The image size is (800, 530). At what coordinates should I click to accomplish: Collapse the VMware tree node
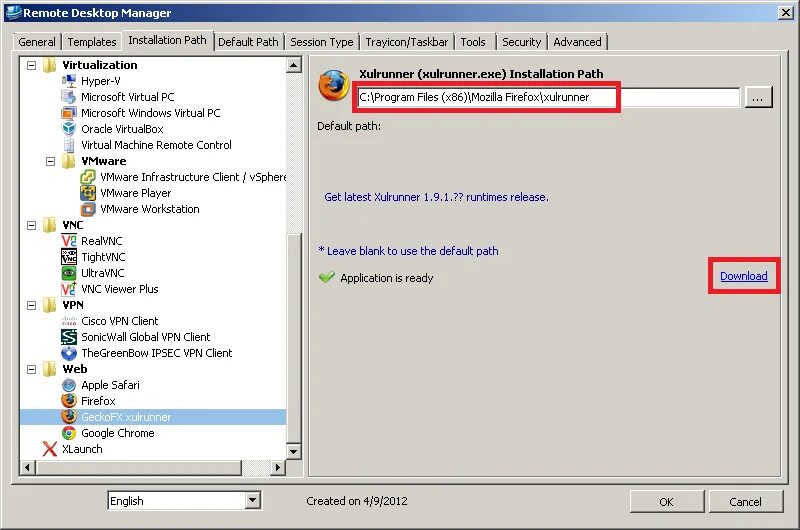click(x=51, y=161)
